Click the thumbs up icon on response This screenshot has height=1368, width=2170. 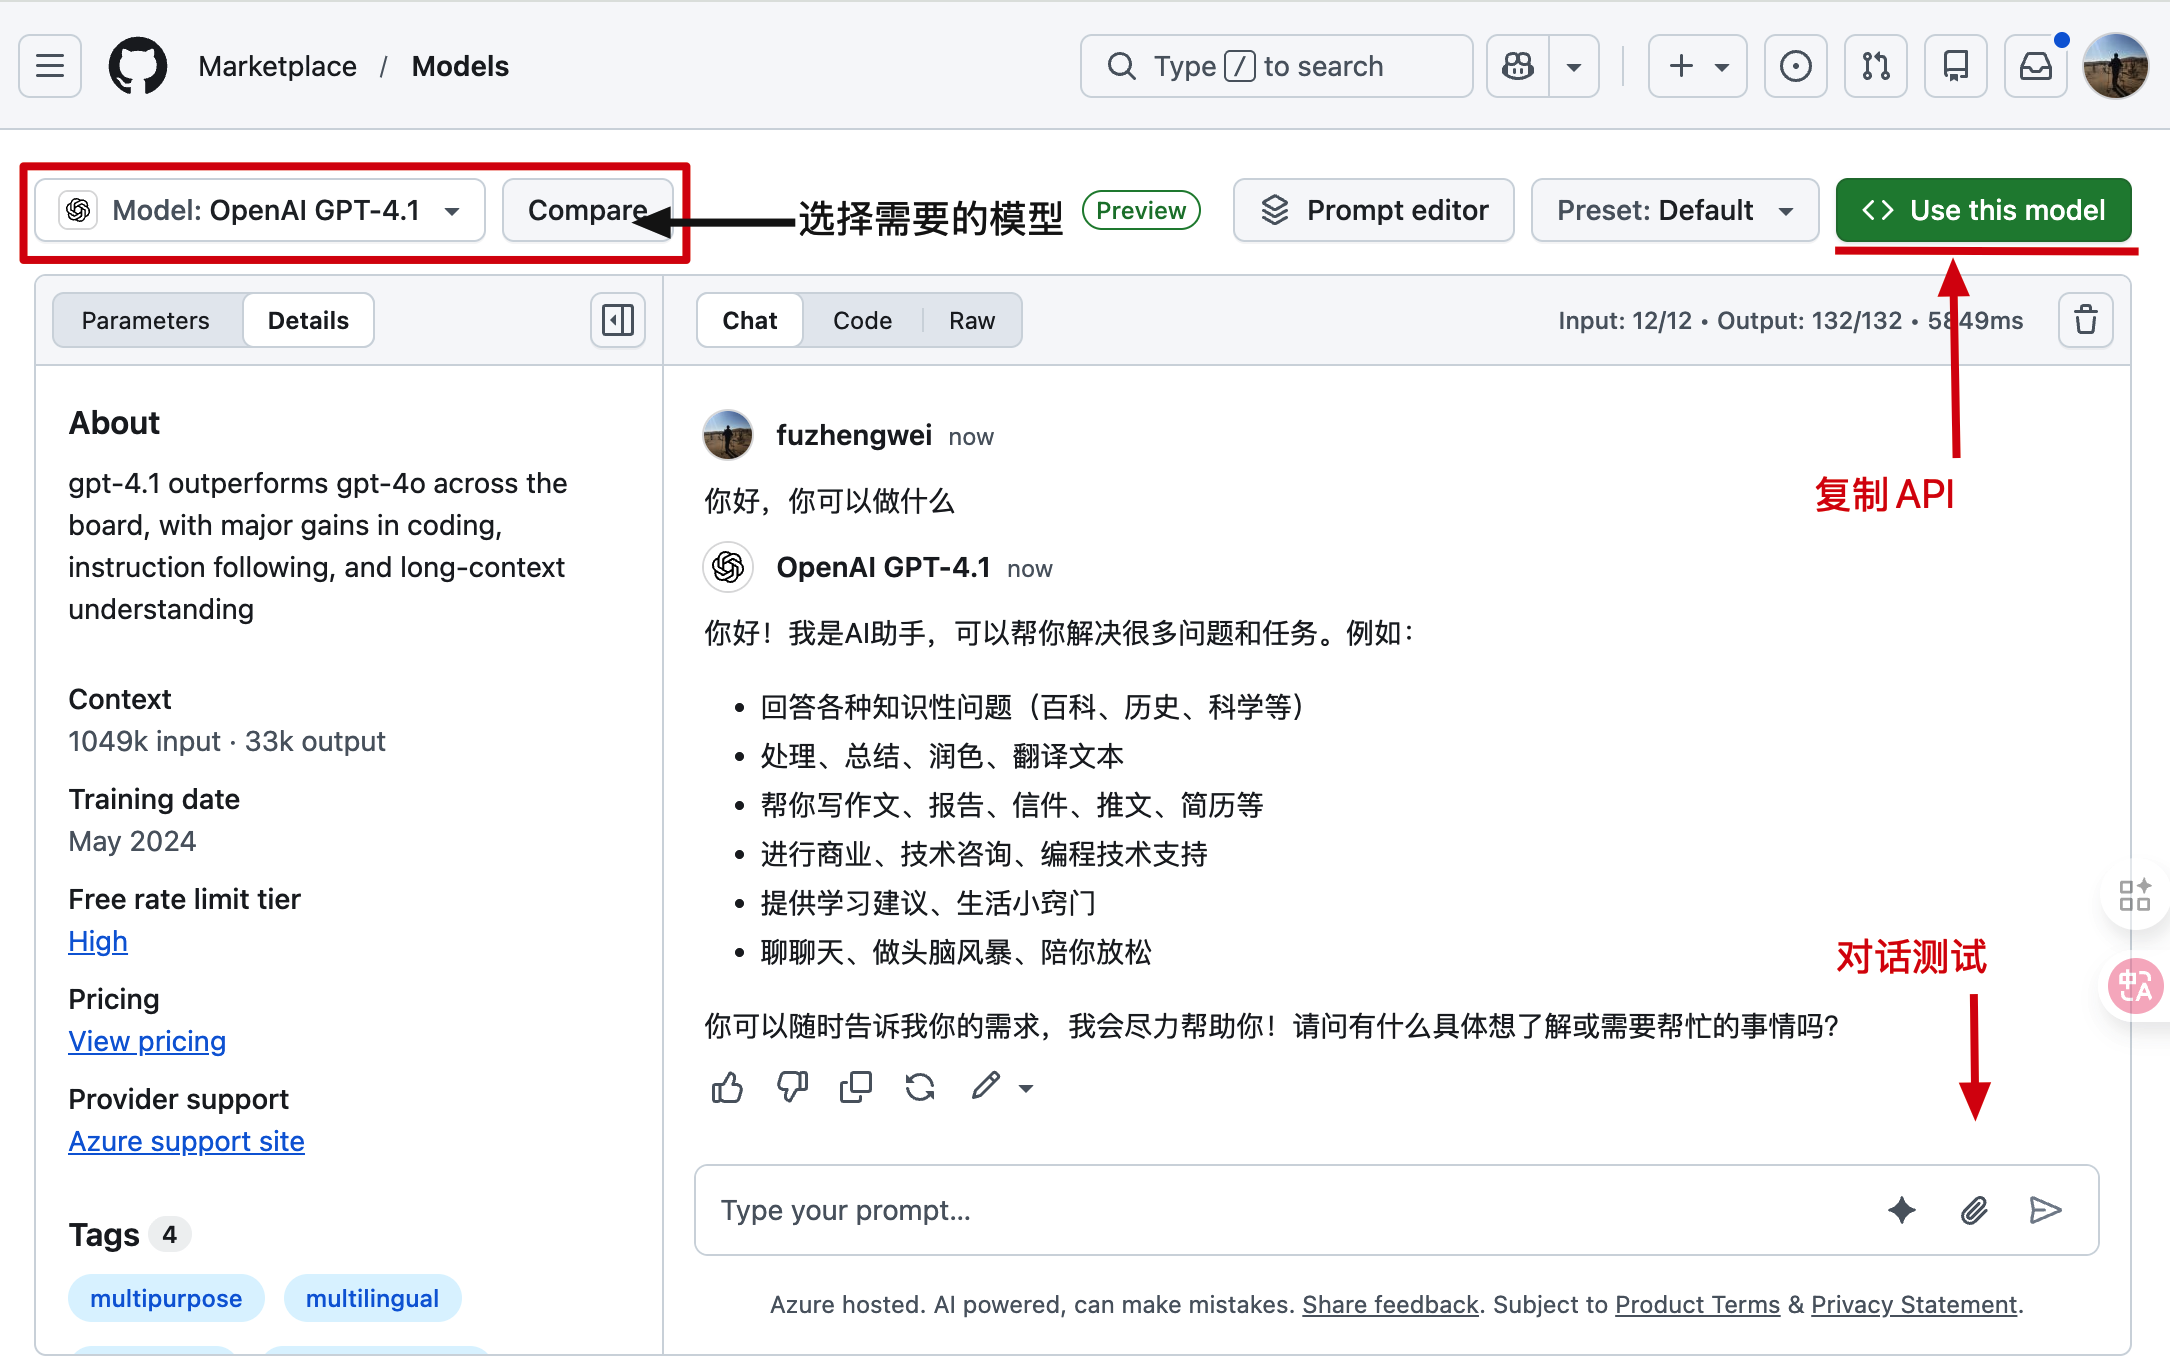click(727, 1087)
